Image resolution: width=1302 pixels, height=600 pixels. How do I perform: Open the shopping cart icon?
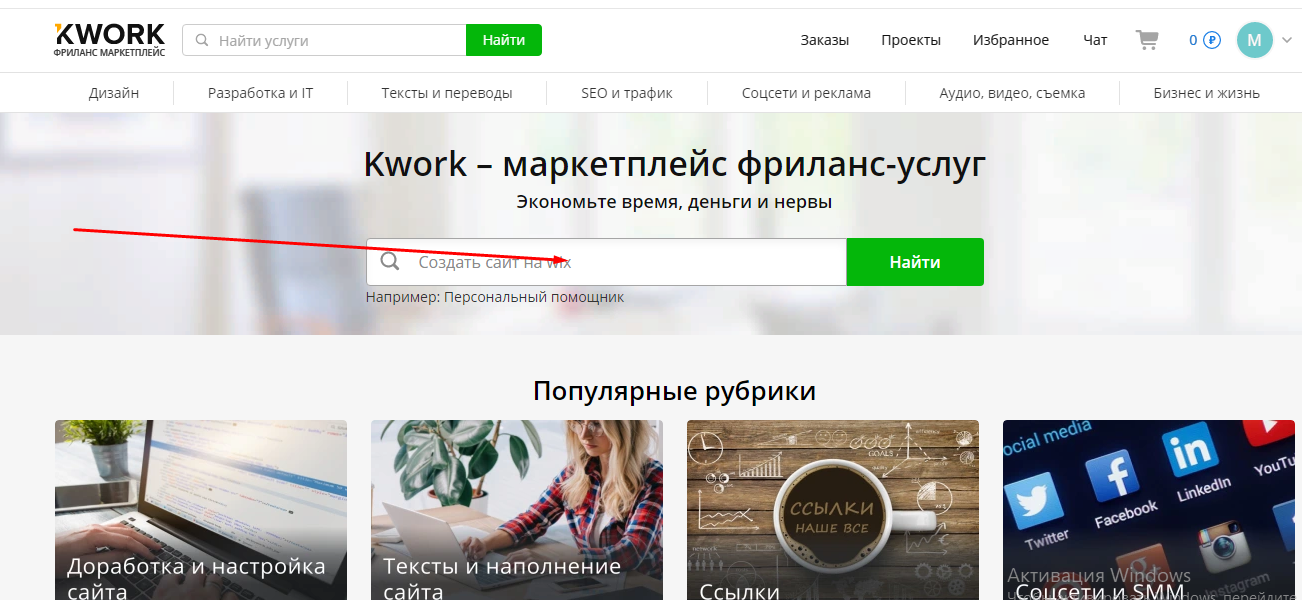[x=1147, y=40]
